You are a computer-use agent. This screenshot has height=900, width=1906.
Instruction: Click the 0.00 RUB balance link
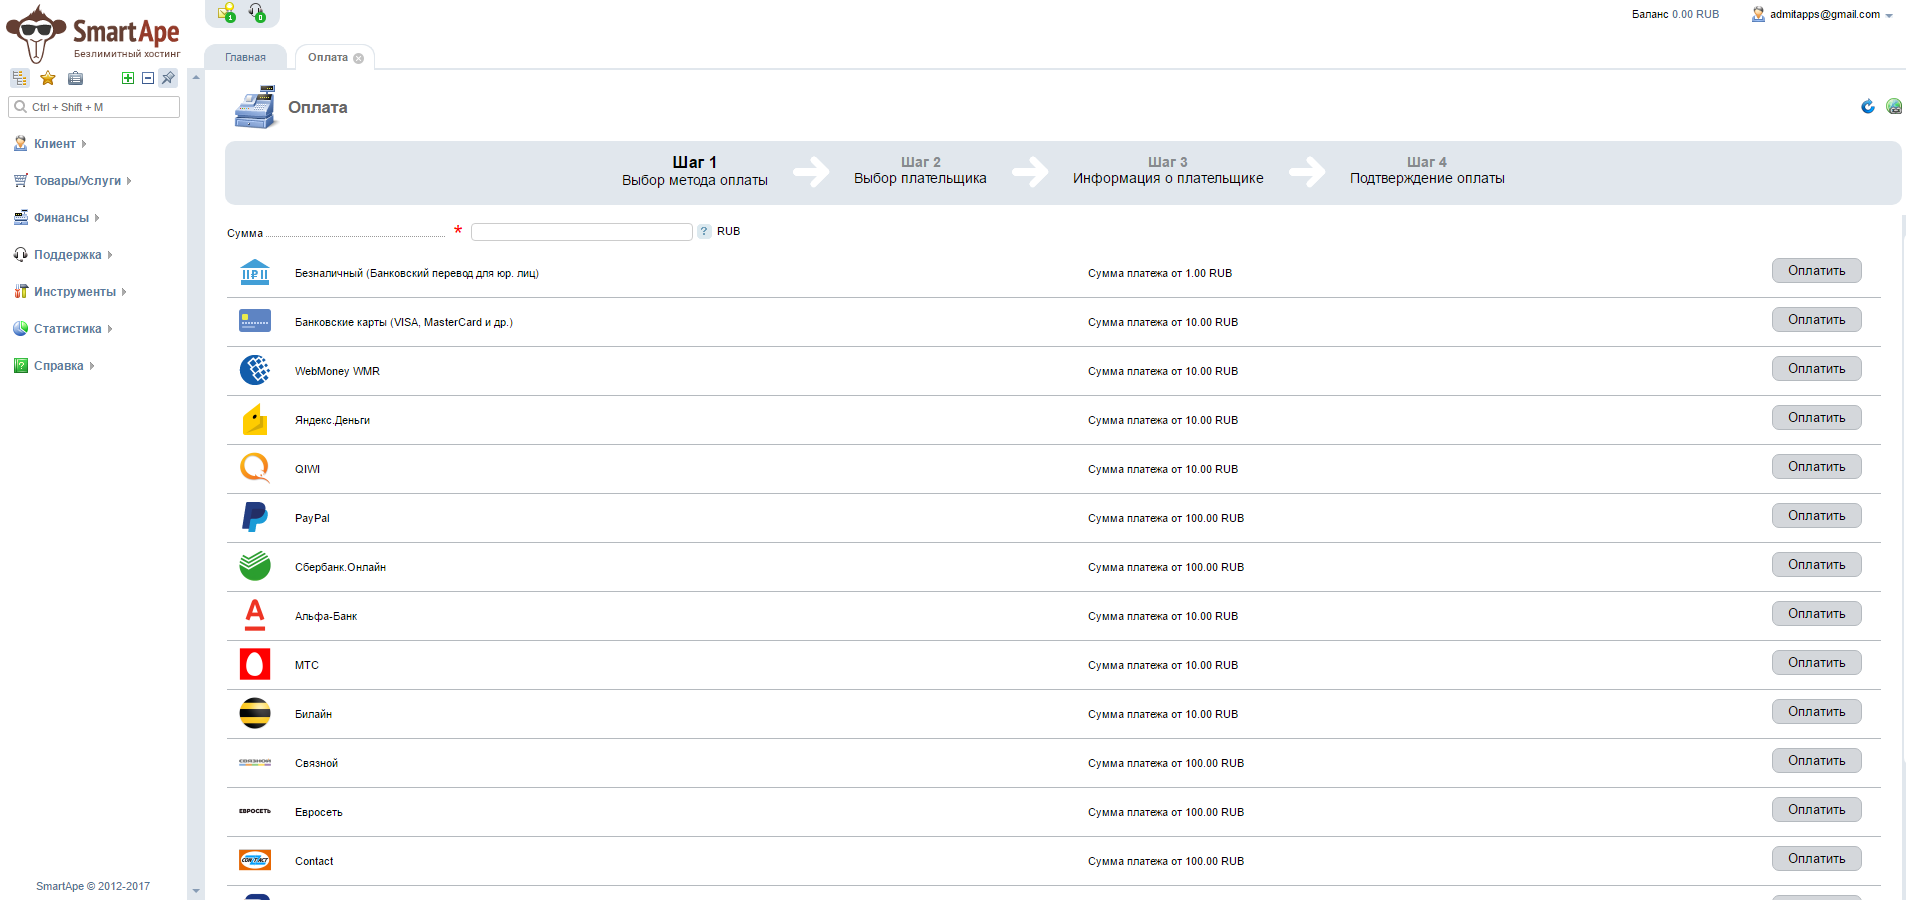point(1695,14)
